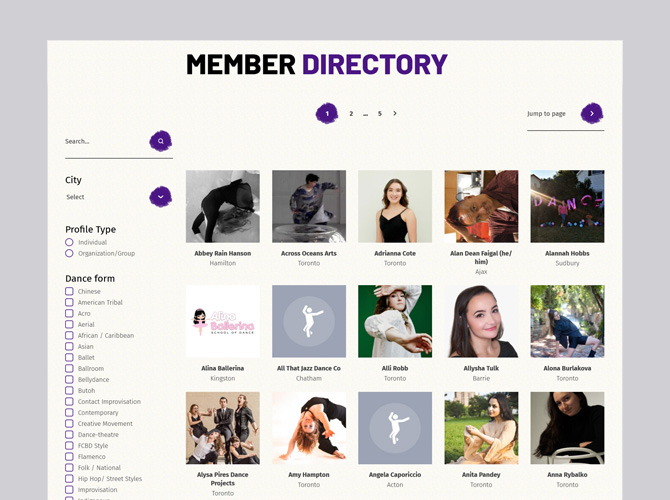Viewport: 670px width, 500px height.
Task: Select the Individual profile type radio
Action: [69, 242]
